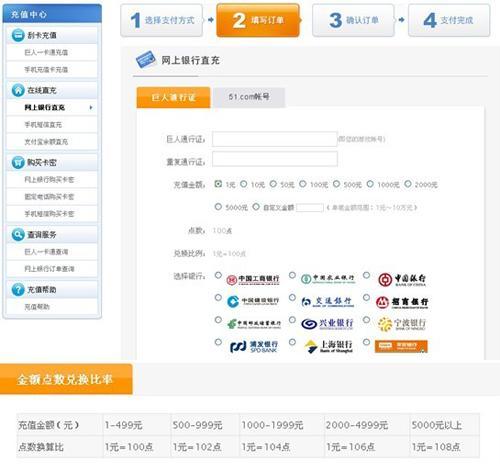The width and height of the screenshot is (500, 472).
Task: Click the custom amount input box
Action: [310, 208]
